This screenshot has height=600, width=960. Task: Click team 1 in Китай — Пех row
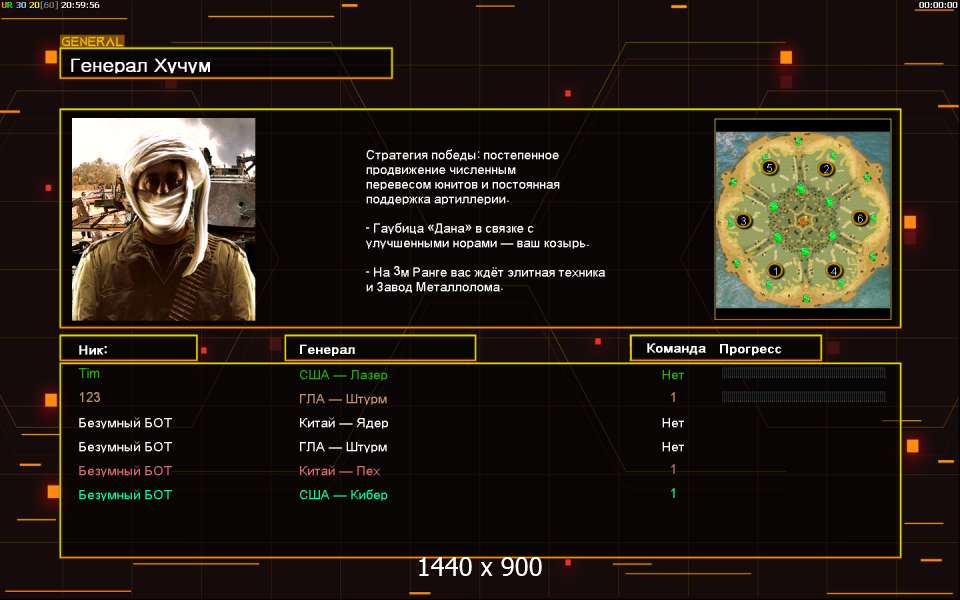673,470
